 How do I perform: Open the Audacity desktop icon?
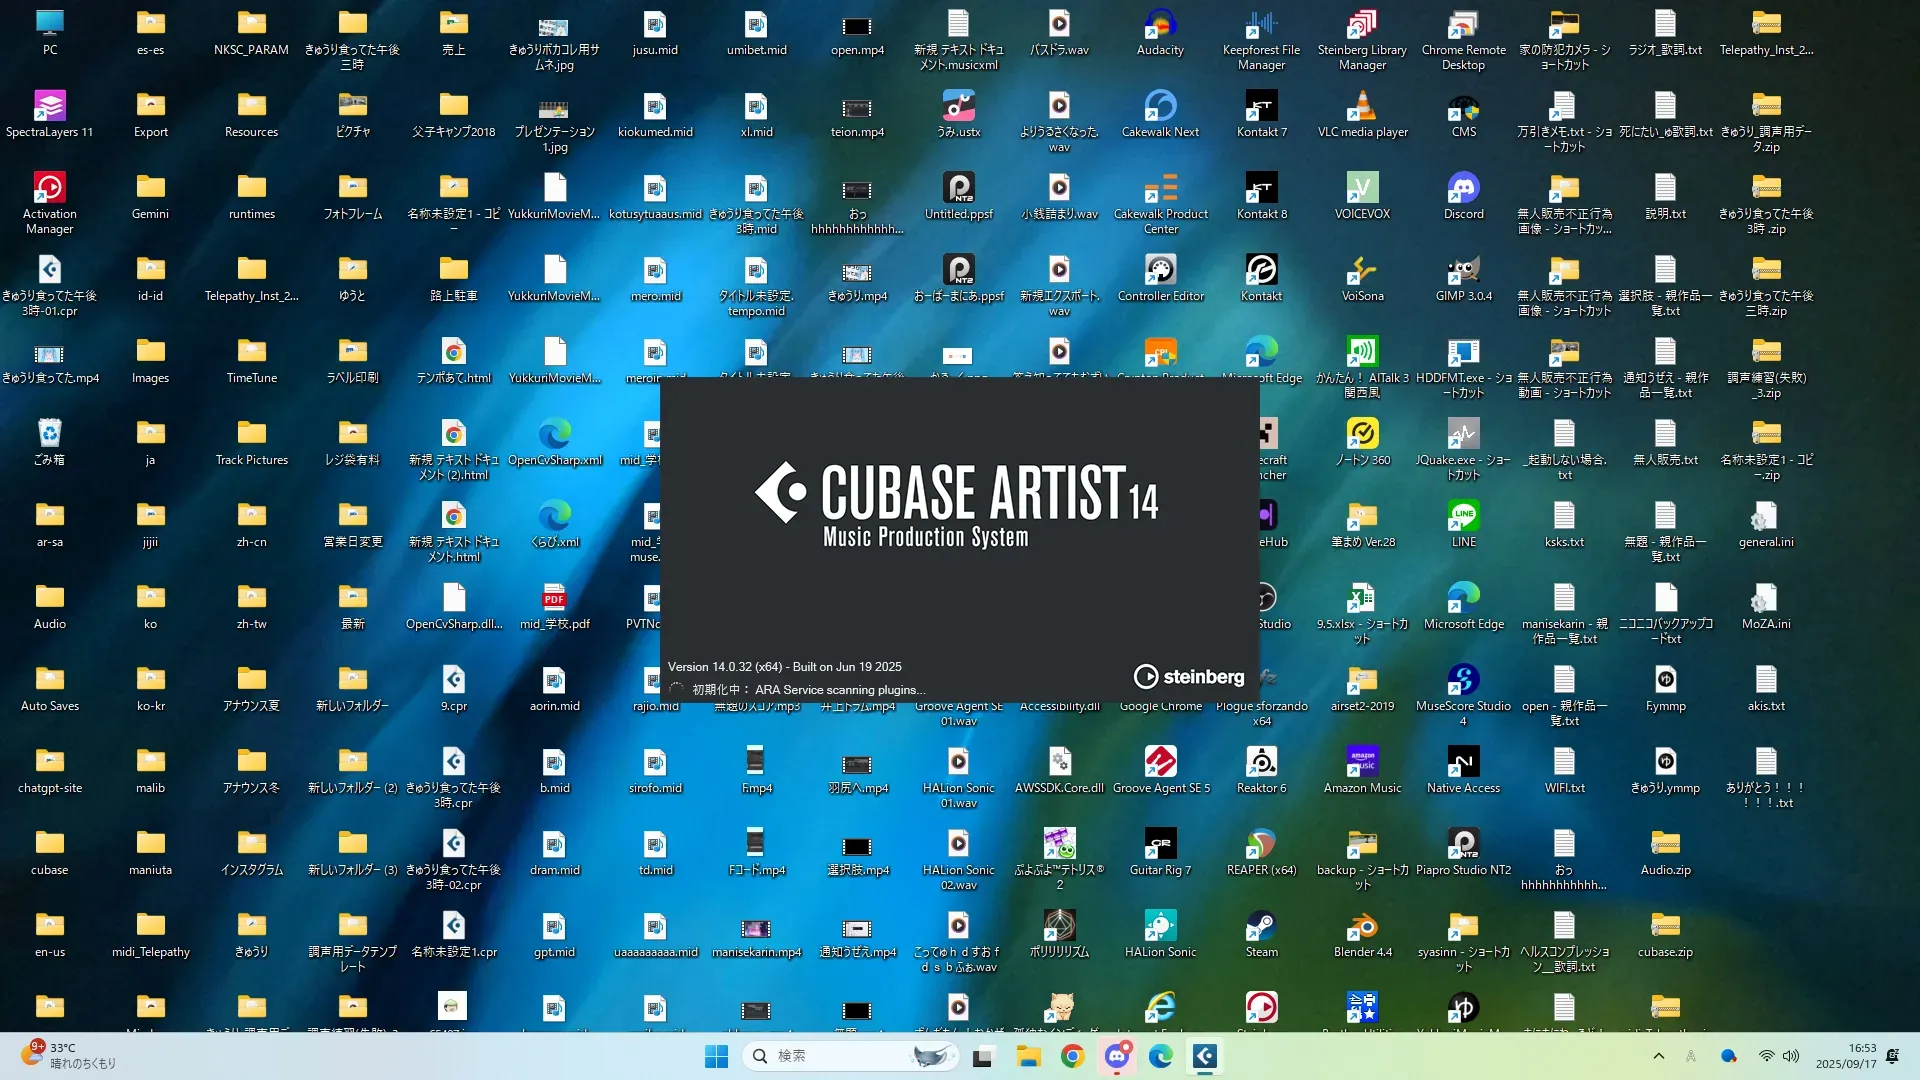[1160, 25]
